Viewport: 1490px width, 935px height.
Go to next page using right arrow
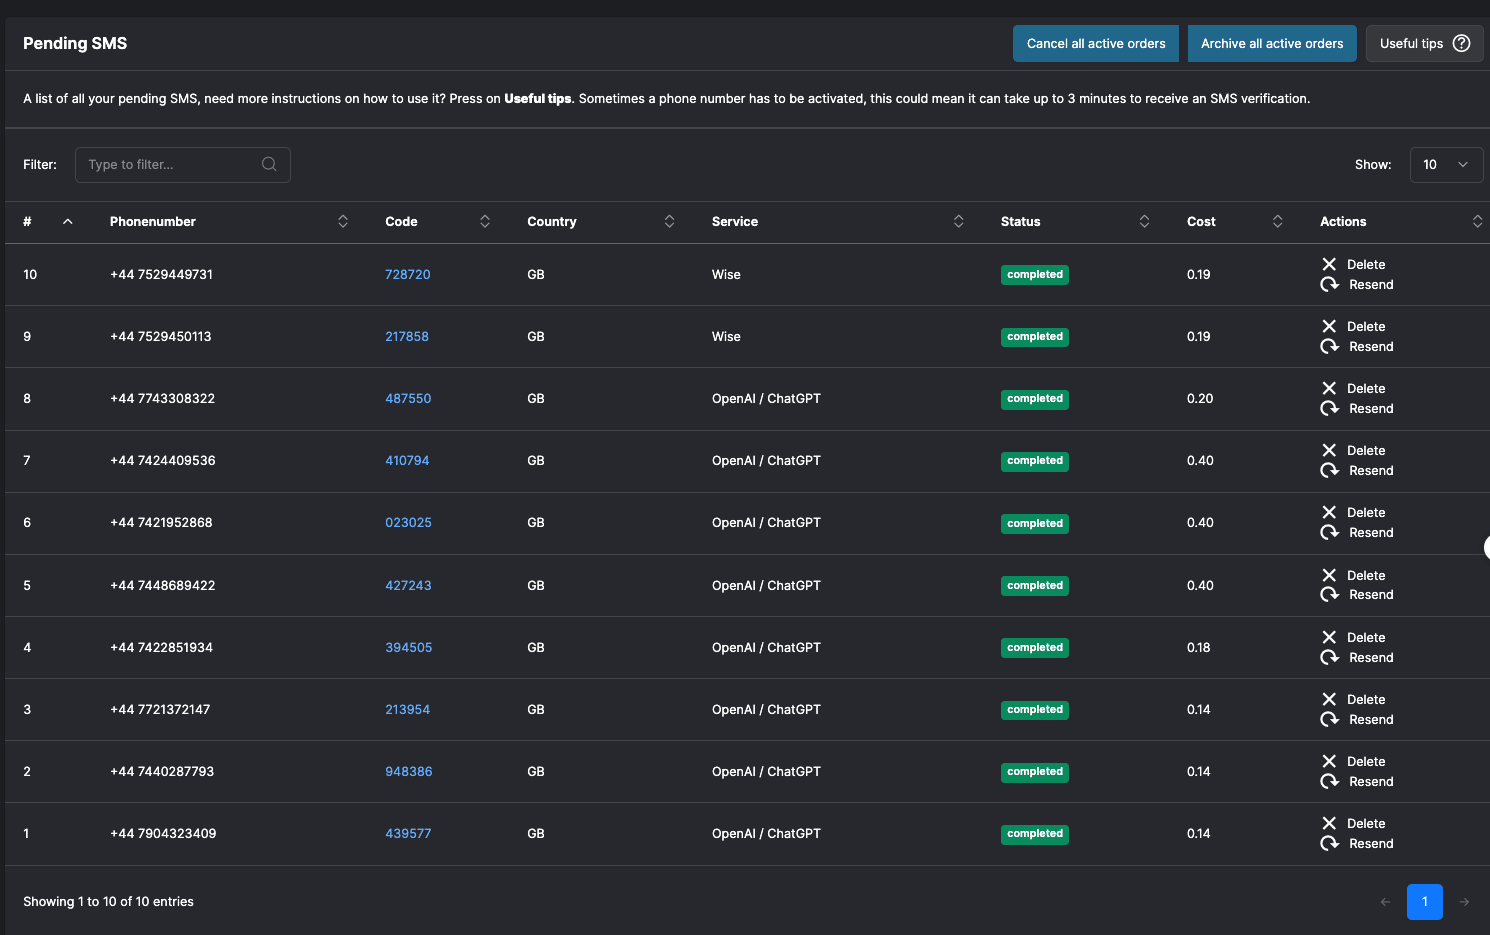click(x=1464, y=902)
